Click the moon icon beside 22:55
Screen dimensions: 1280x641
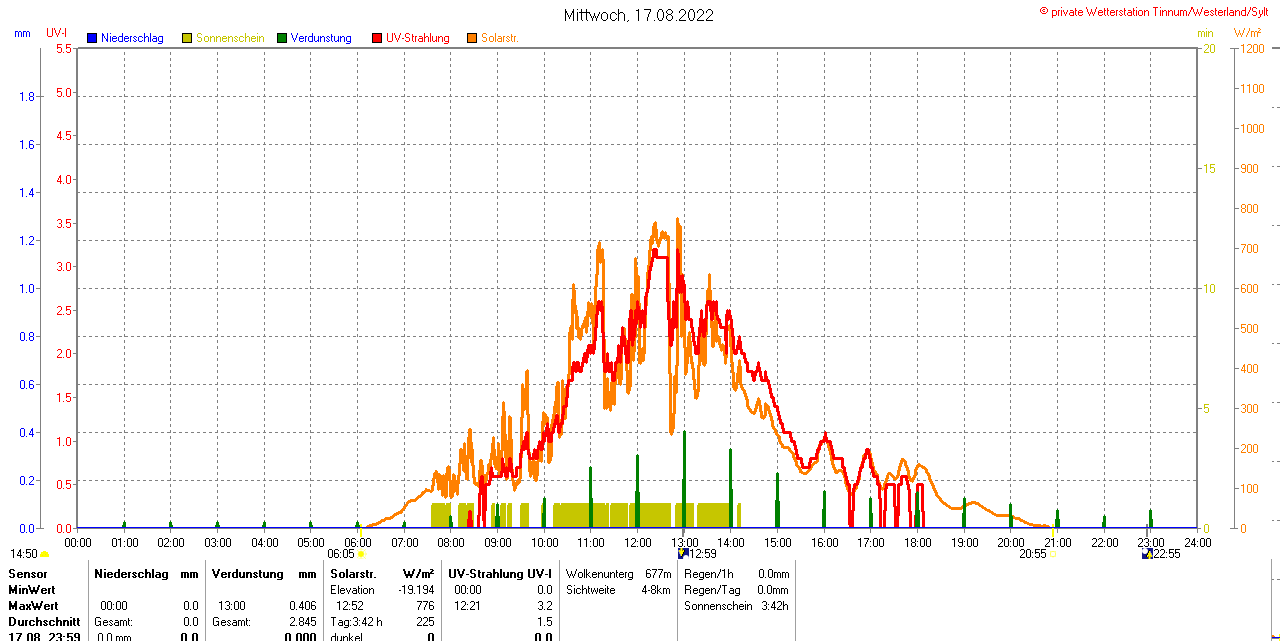[1147, 553]
